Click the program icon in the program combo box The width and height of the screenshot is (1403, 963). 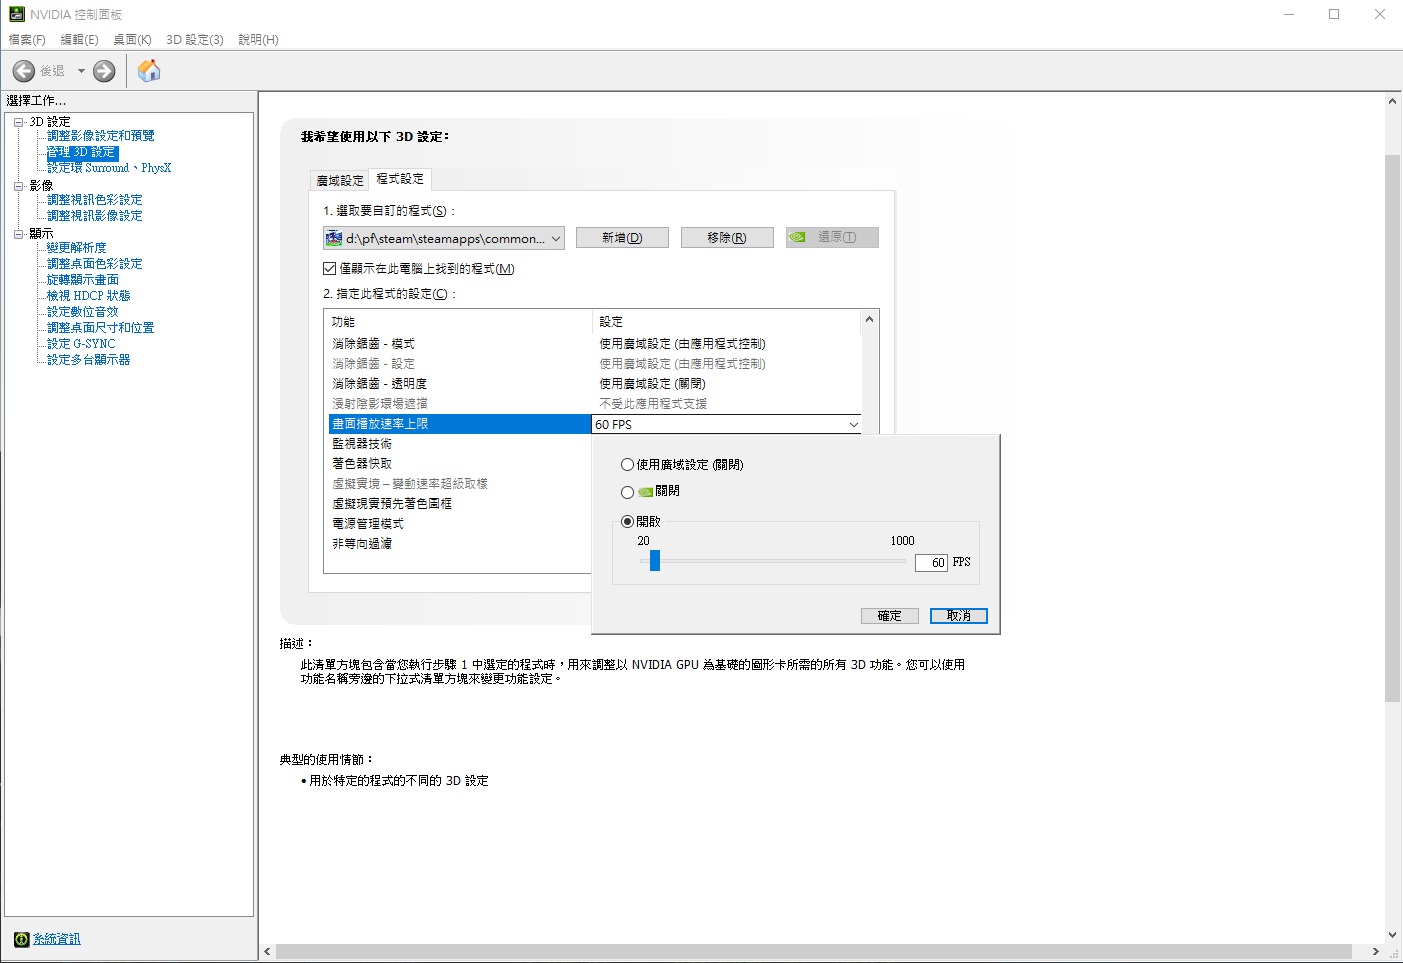click(x=334, y=238)
